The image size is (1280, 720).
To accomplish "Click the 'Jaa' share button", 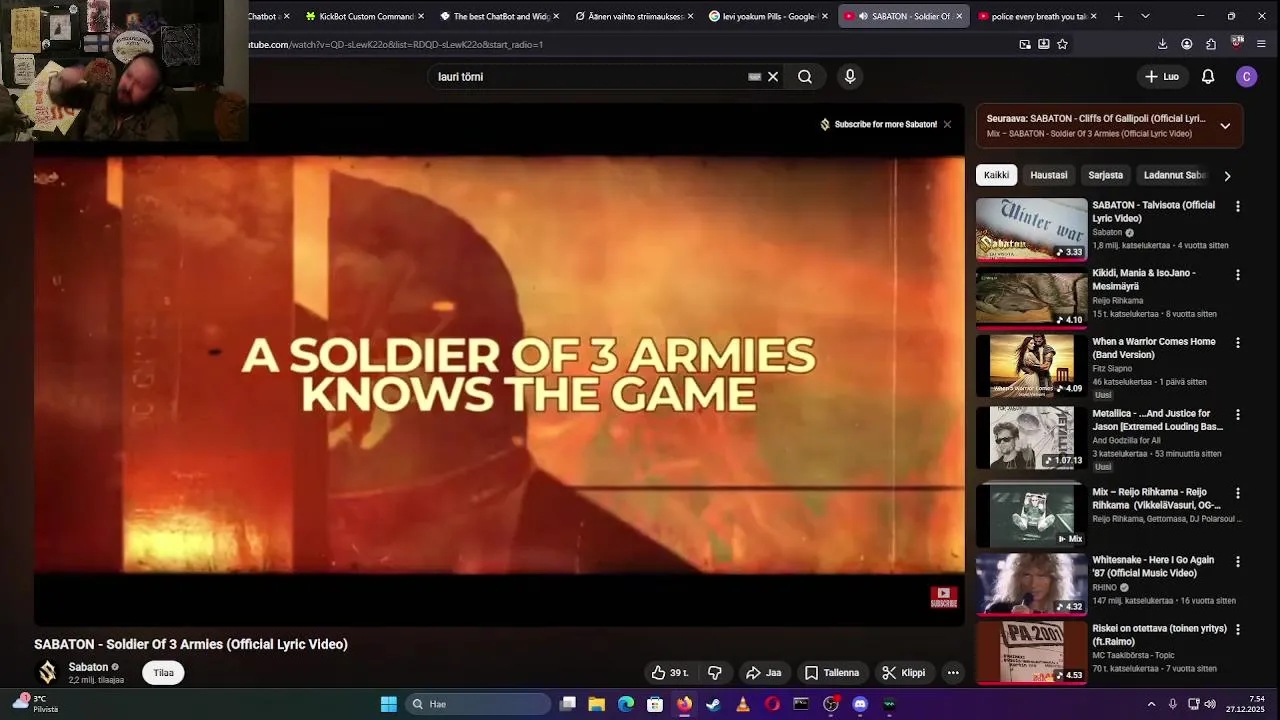I will (764, 673).
